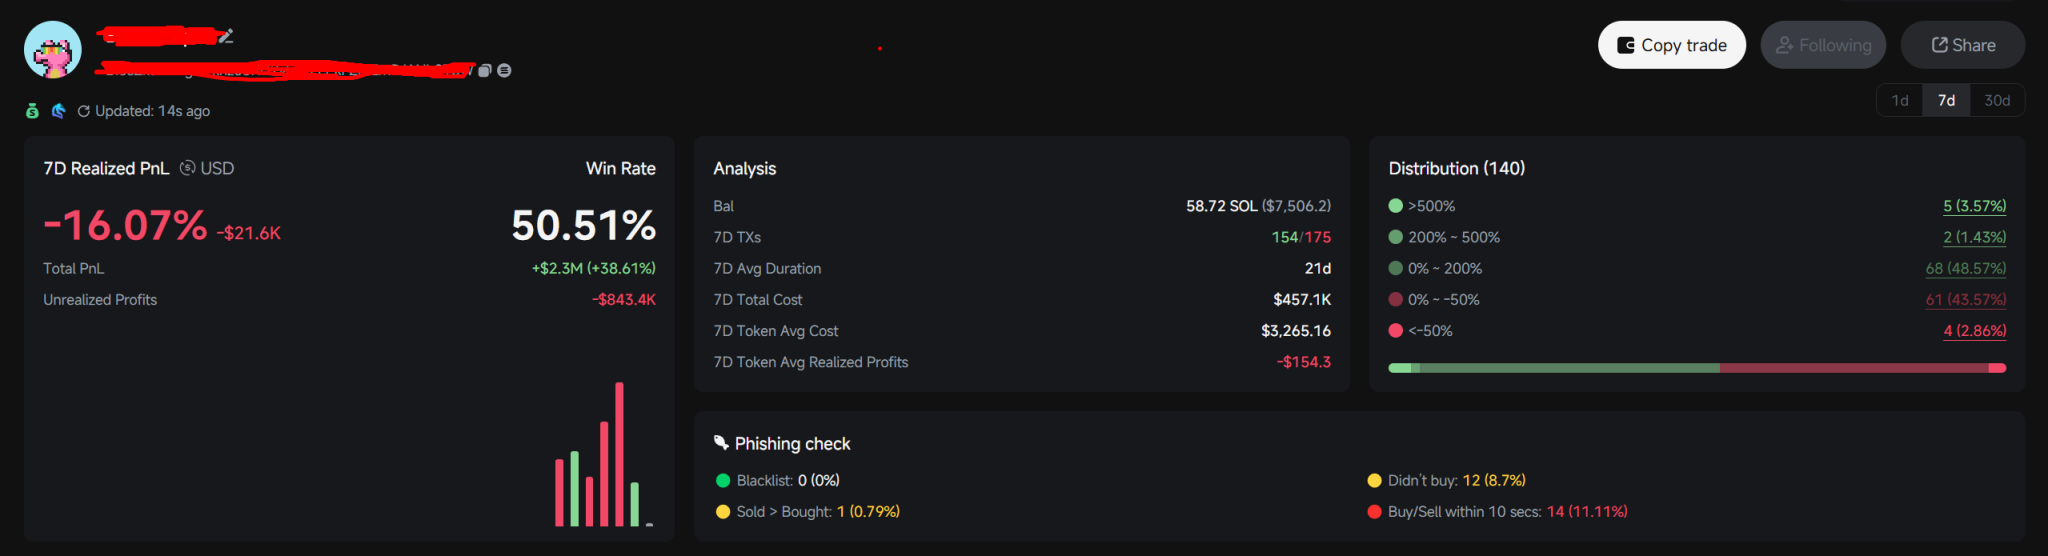This screenshot has height=556, width=2048.
Task: Open the >500% distribution count link
Action: point(1974,206)
